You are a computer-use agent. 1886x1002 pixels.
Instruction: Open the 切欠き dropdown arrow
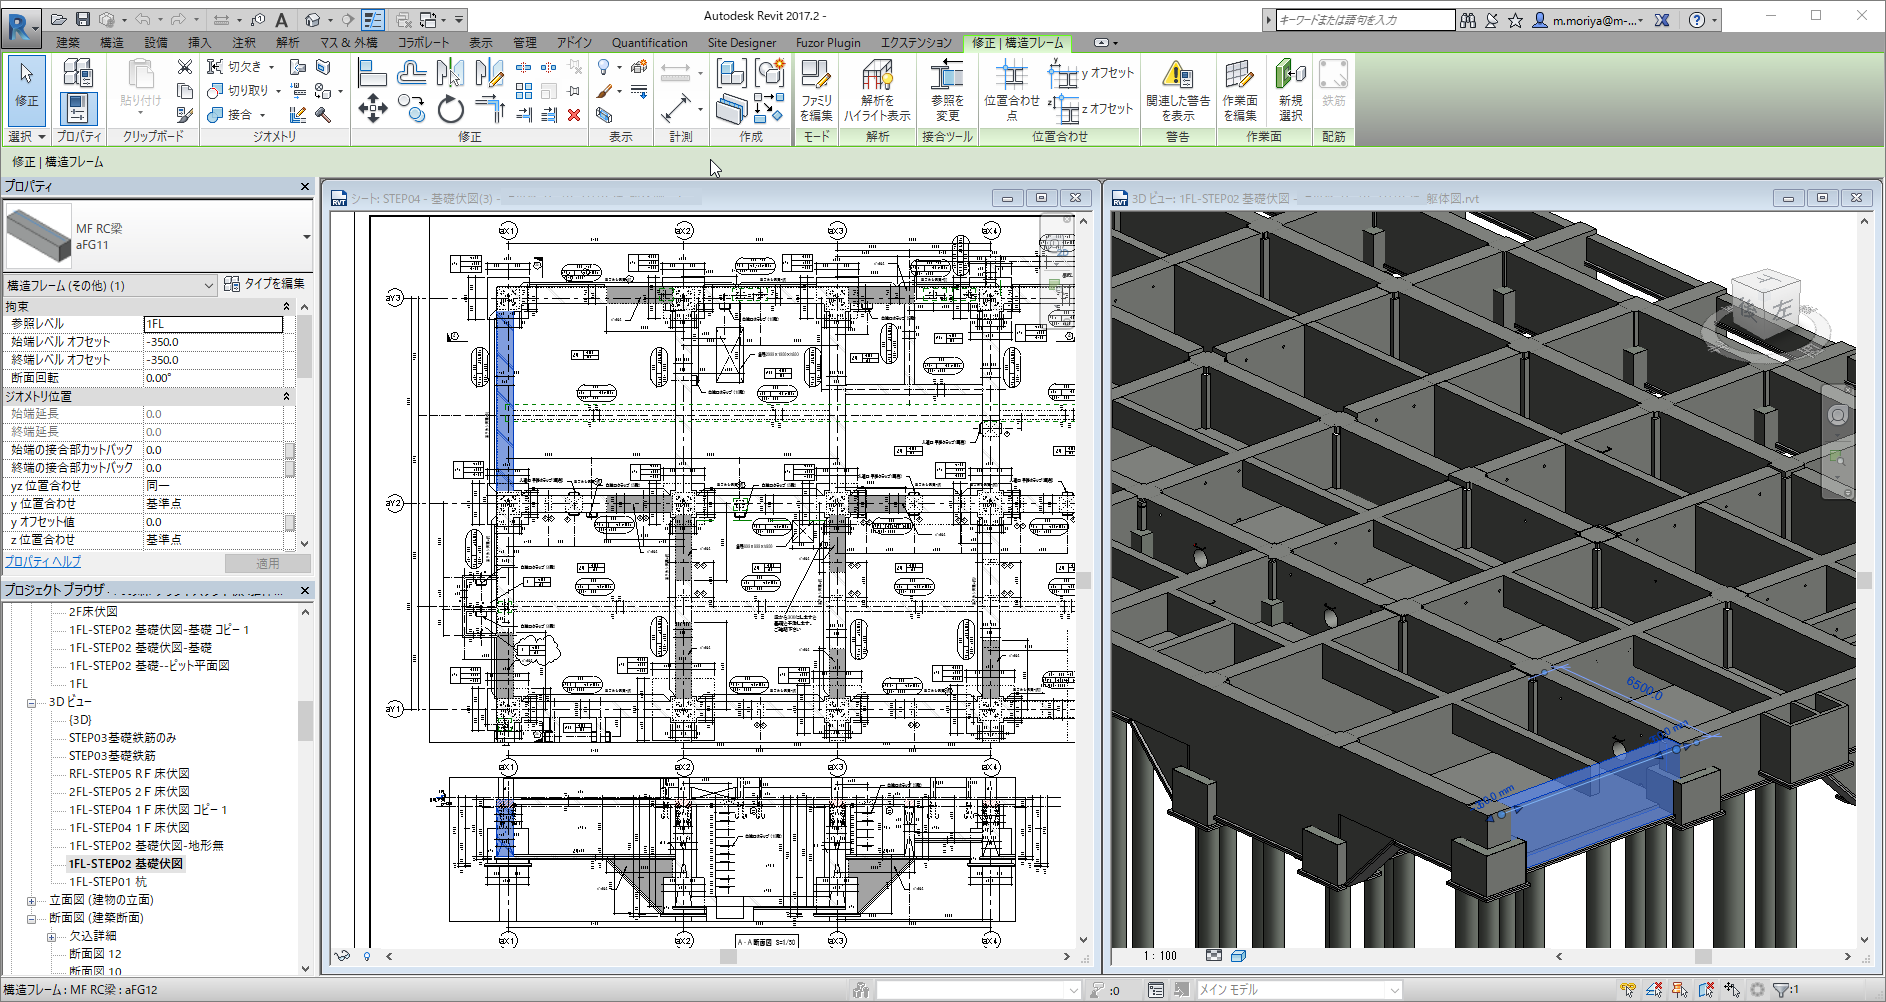click(272, 67)
